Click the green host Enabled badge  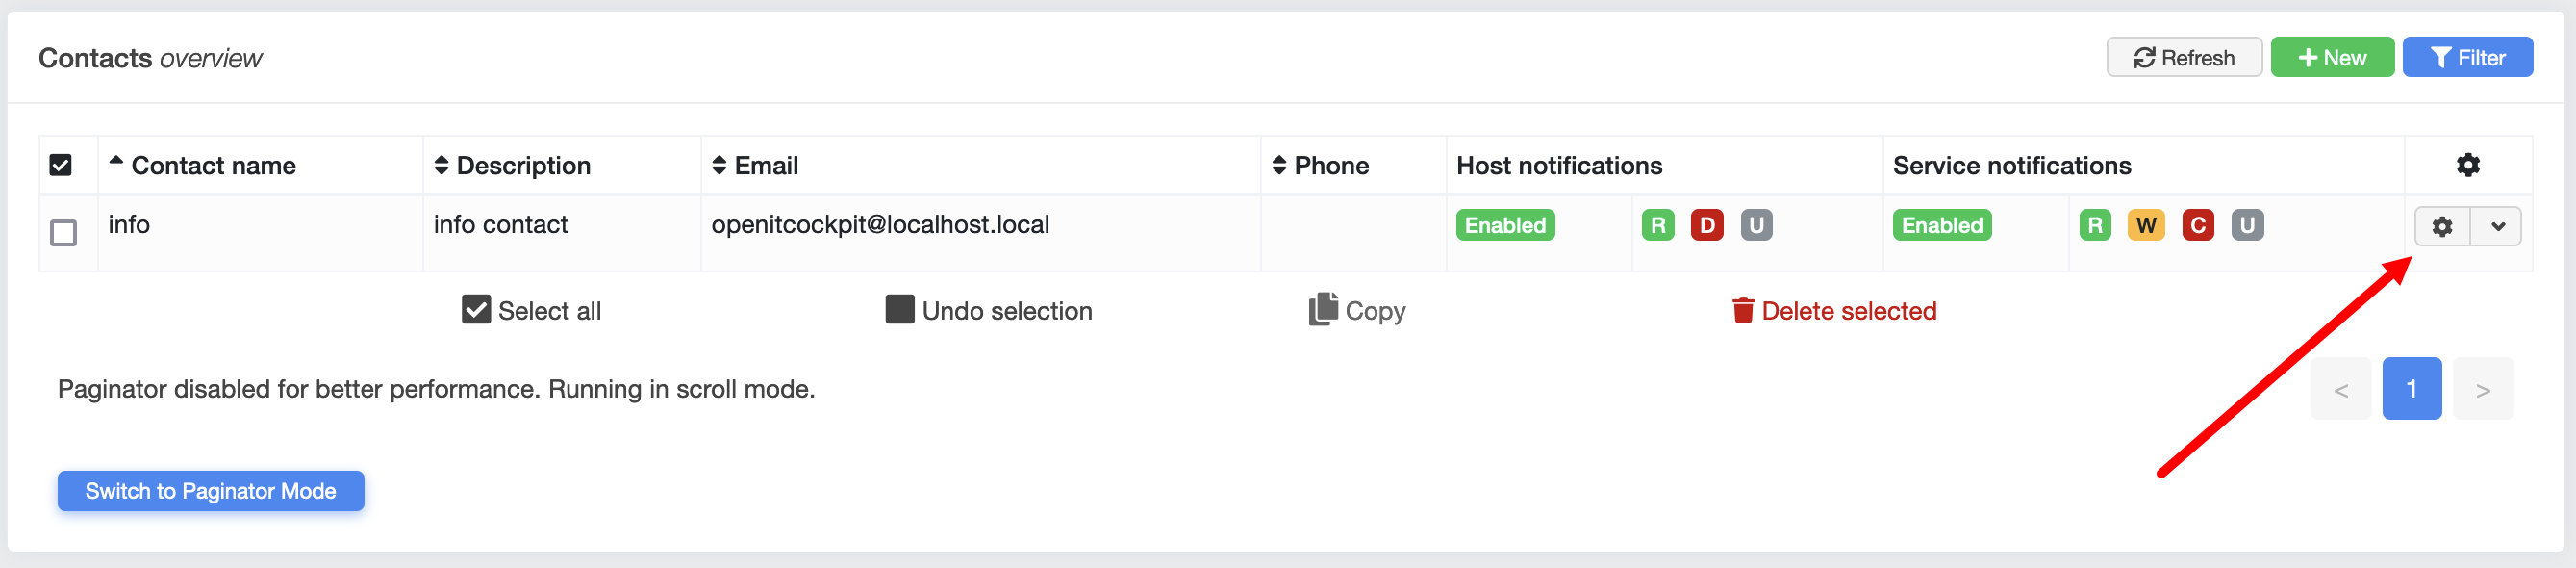tap(1505, 225)
